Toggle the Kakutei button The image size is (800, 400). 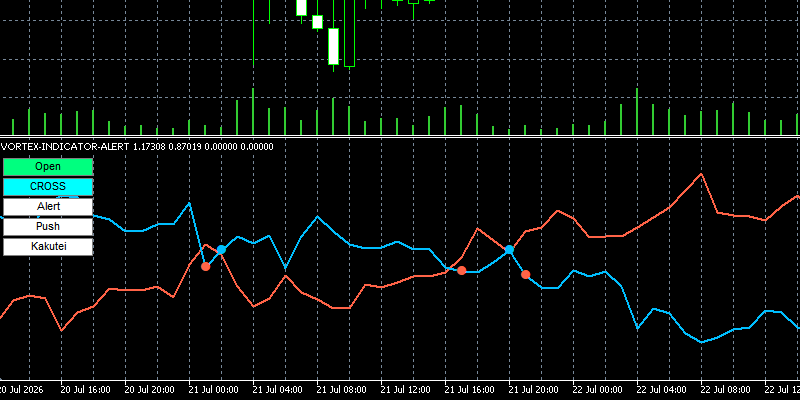click(x=48, y=246)
